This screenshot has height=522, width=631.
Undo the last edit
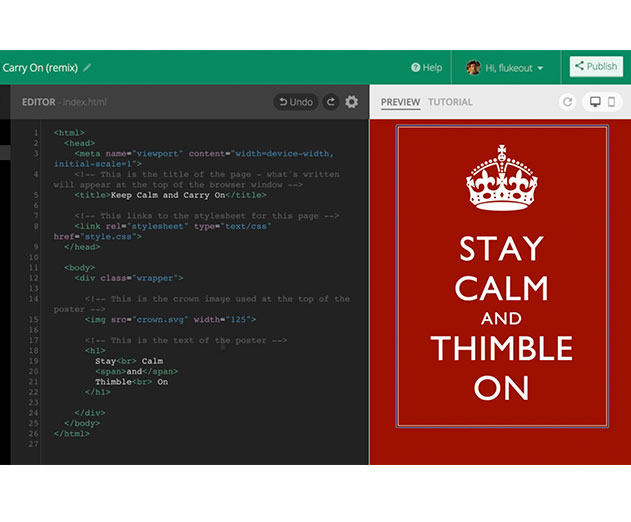tap(296, 102)
